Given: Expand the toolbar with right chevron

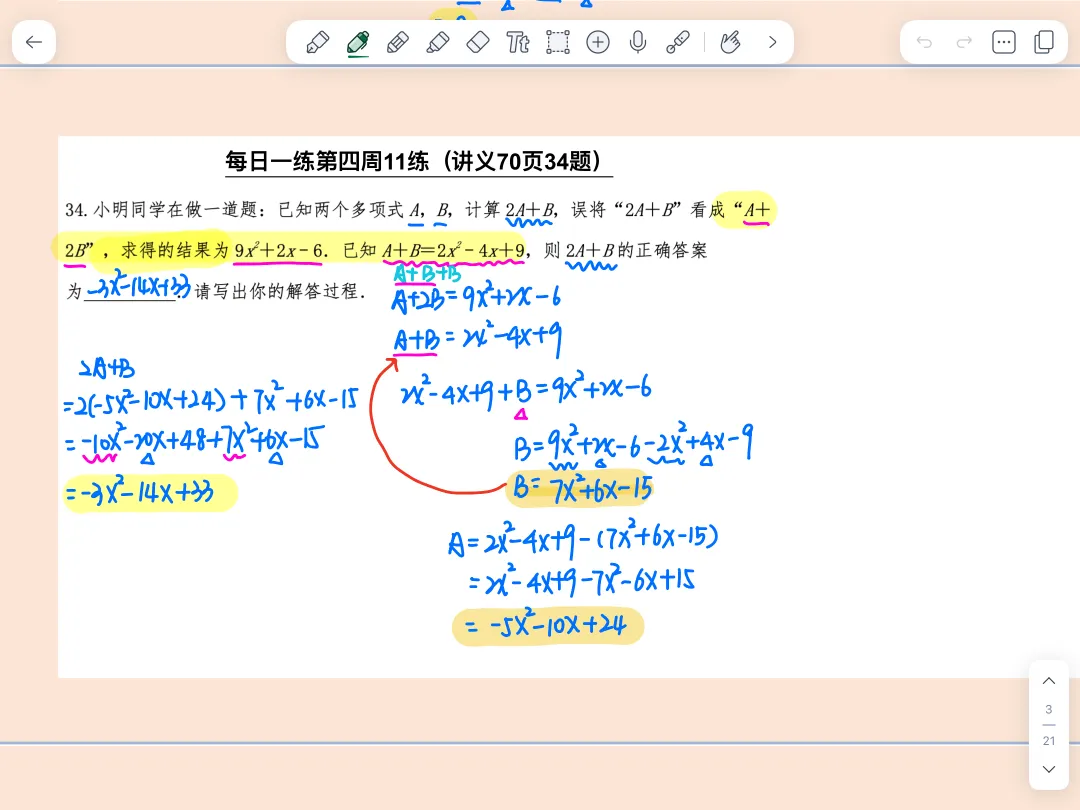Looking at the screenshot, I should click(x=772, y=42).
